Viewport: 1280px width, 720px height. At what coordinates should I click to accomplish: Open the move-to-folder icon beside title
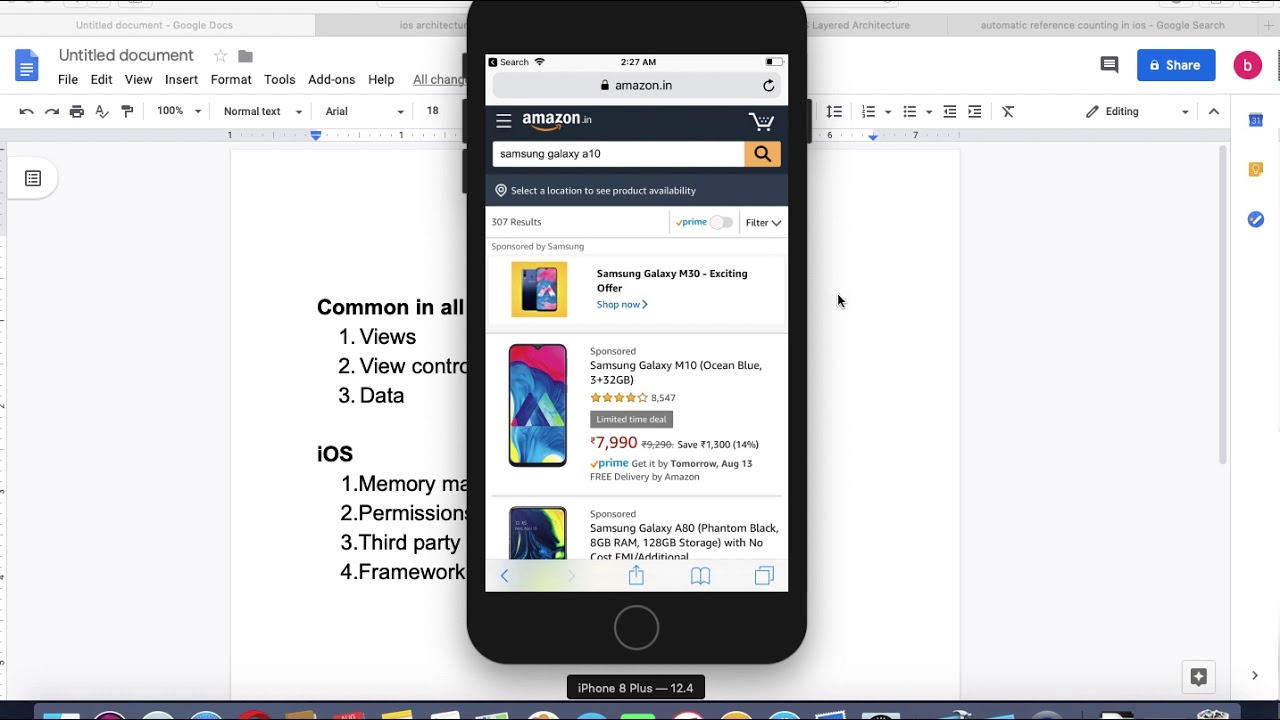click(246, 56)
